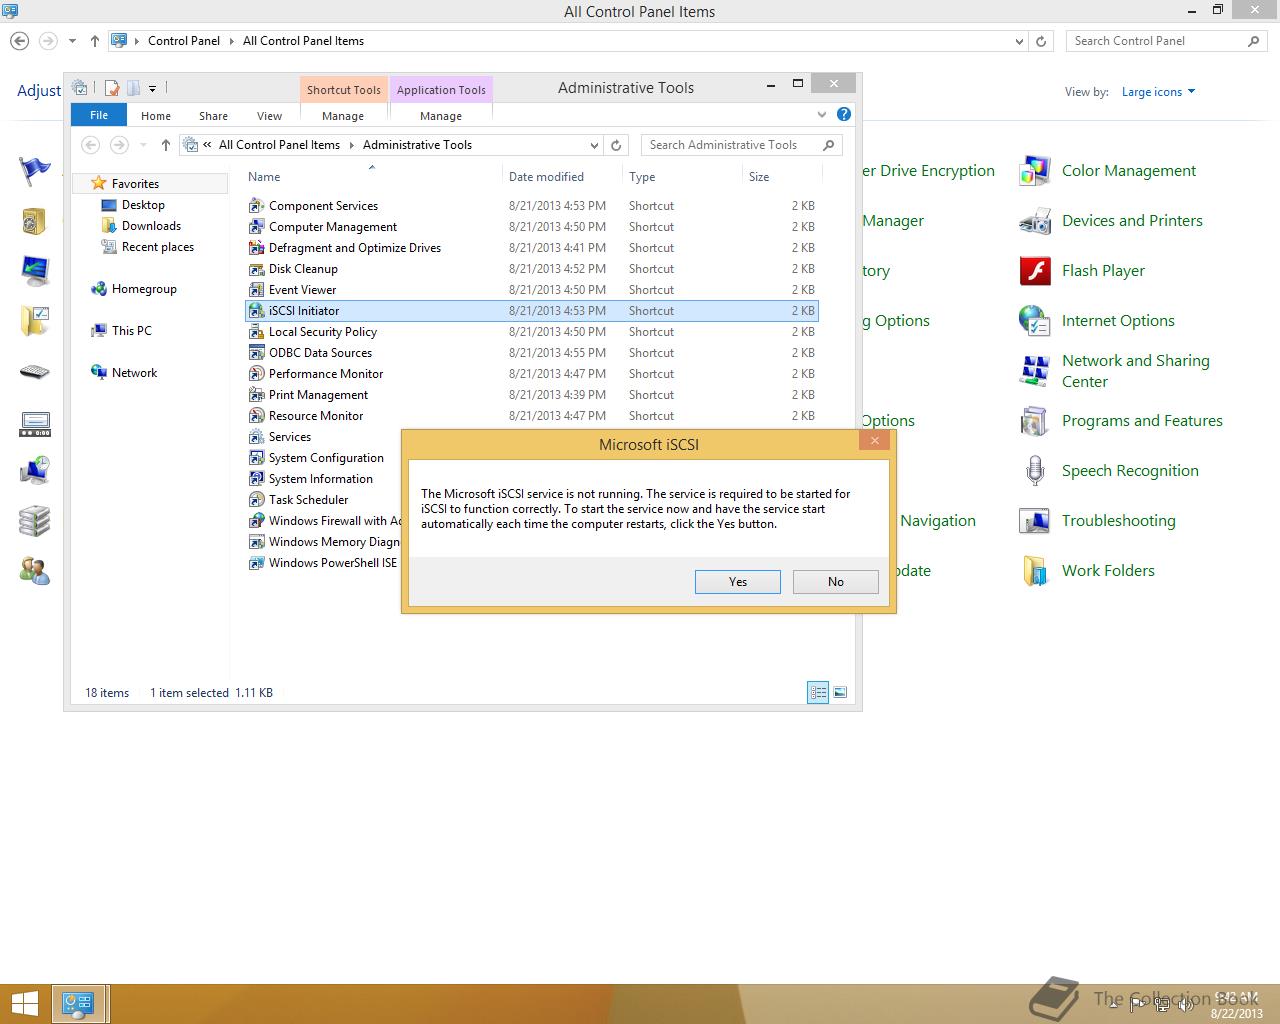The width and height of the screenshot is (1280, 1024).
Task: Select Computer Management shortcut icon
Action: pos(256,227)
